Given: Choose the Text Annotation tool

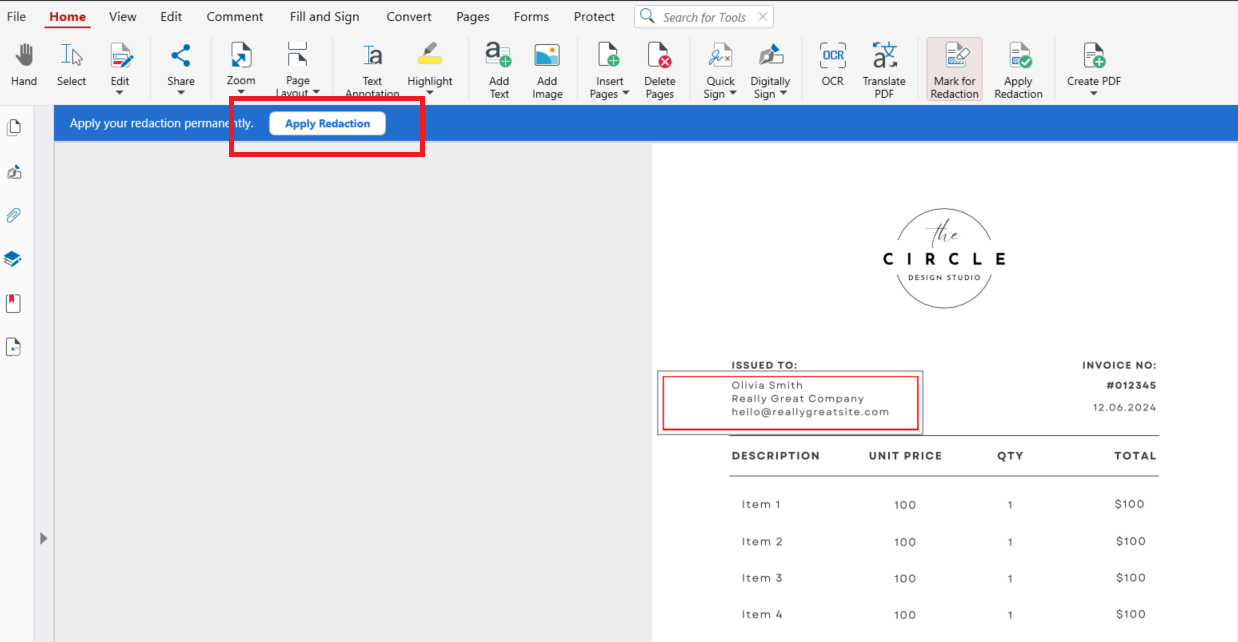Looking at the screenshot, I should [x=372, y=68].
